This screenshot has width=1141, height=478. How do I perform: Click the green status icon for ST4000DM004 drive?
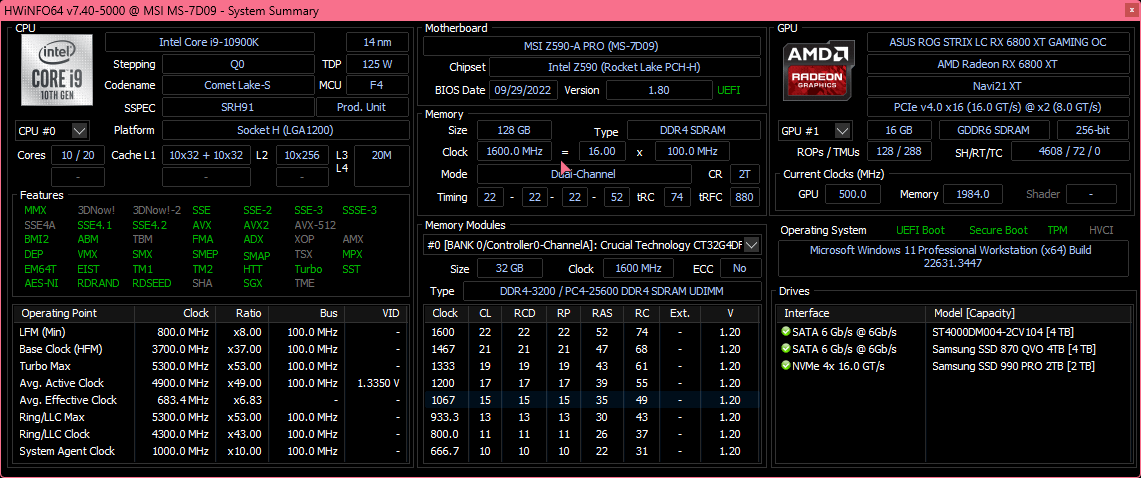[x=786, y=332]
